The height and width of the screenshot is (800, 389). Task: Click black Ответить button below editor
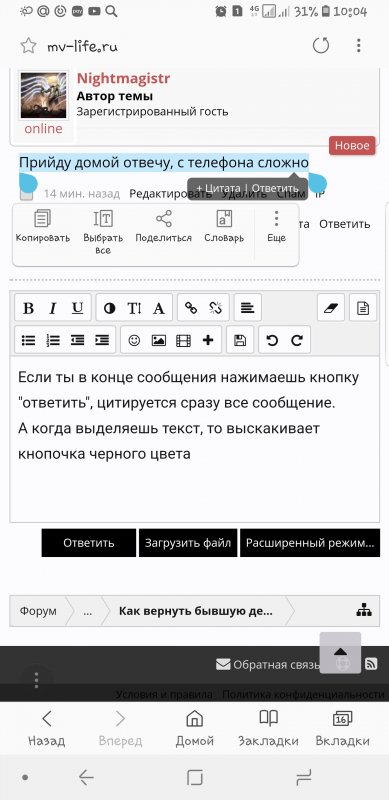point(89,543)
